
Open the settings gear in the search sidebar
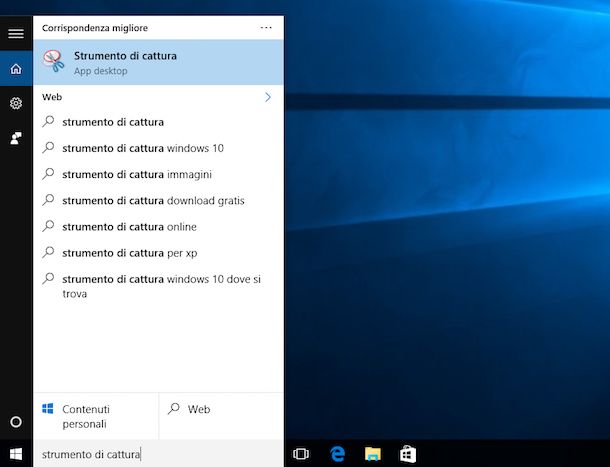click(16, 103)
